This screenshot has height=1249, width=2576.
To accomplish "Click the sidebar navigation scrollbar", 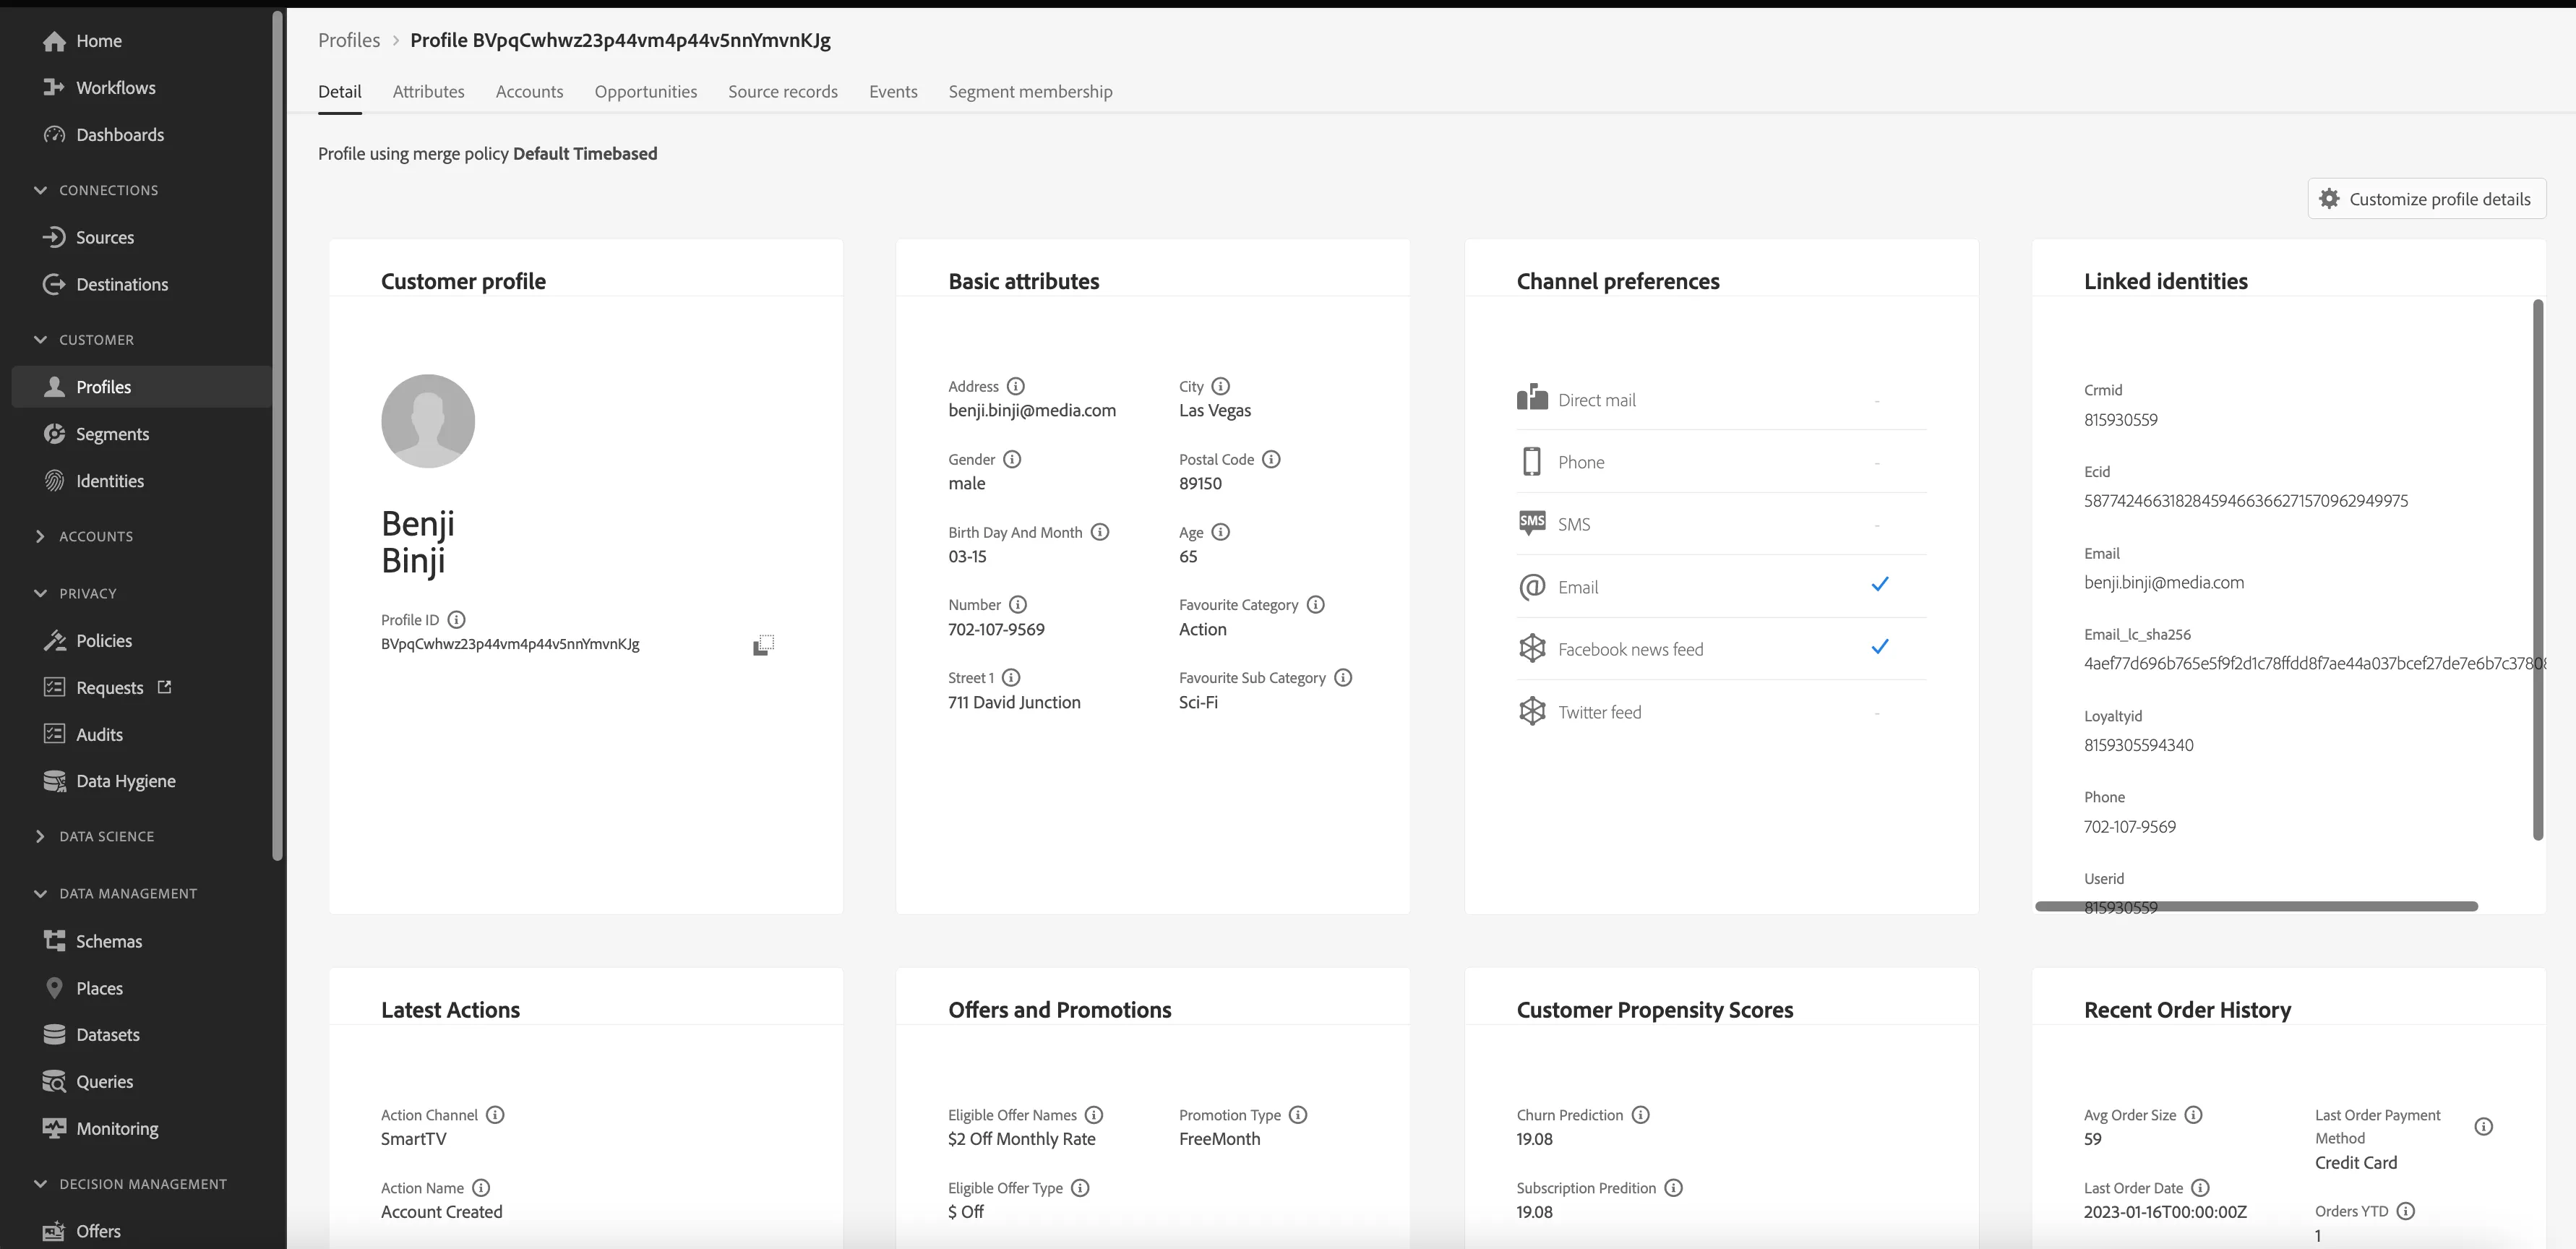I will coord(277,435).
